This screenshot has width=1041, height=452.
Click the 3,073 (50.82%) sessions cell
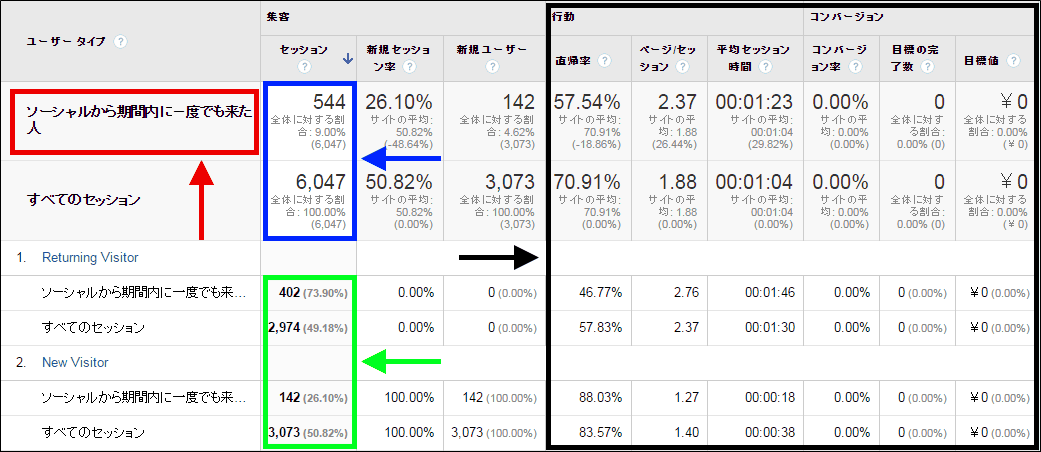click(310, 433)
